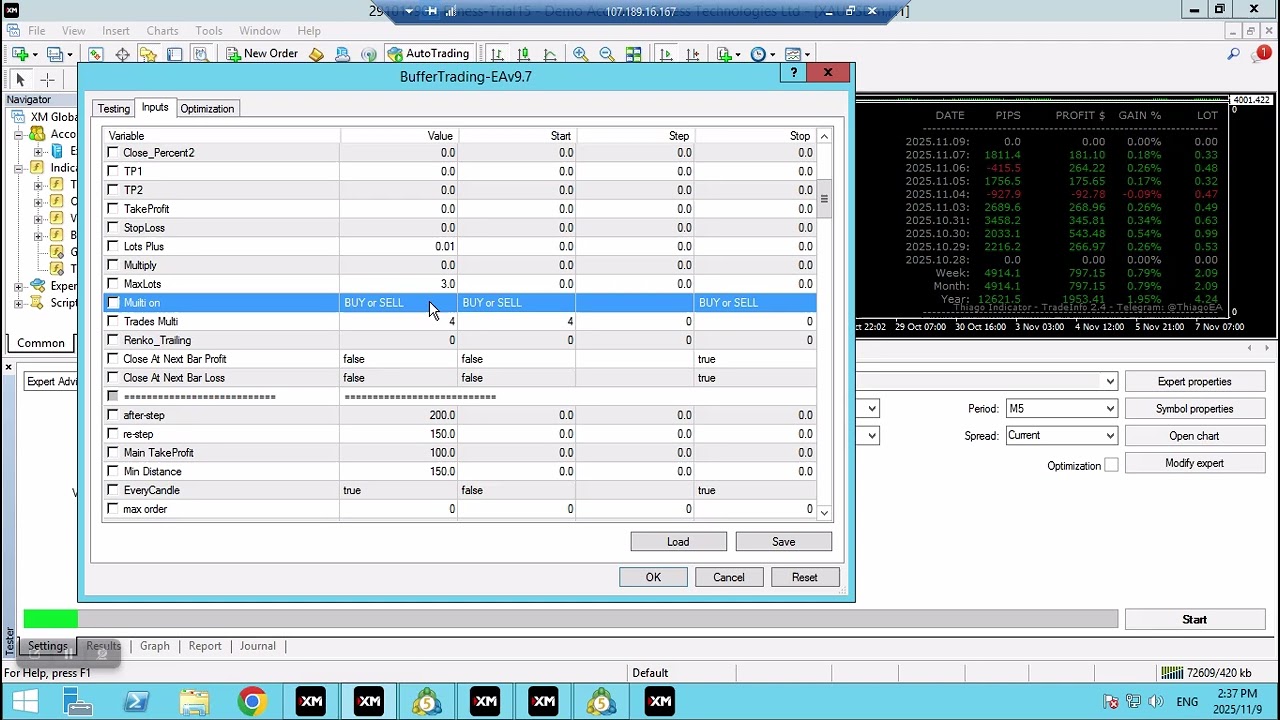Open the Insert menu
This screenshot has width=1280, height=720.
pyautogui.click(x=115, y=31)
